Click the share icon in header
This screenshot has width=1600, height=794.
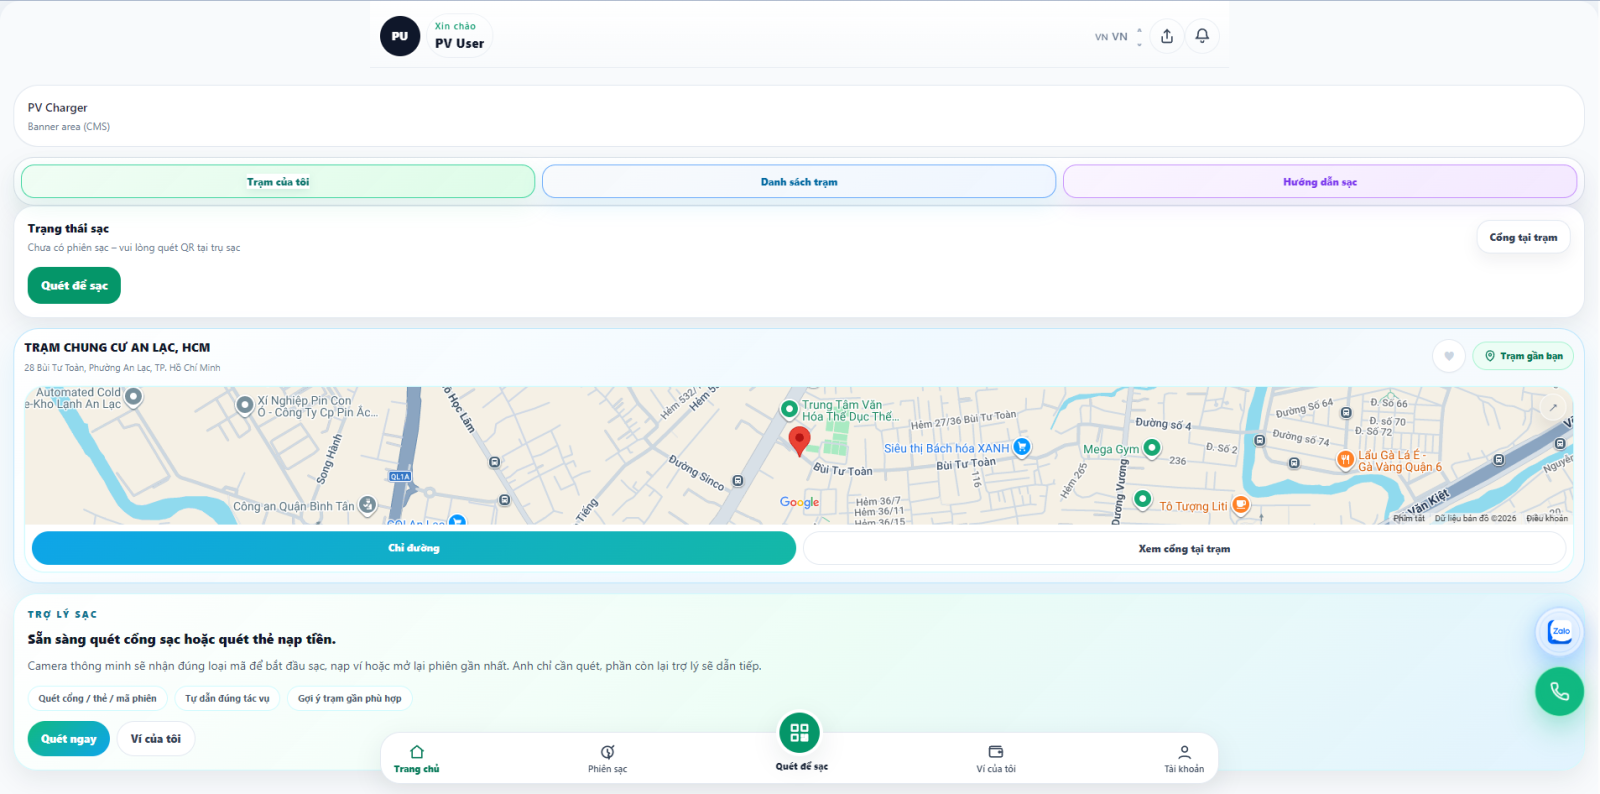click(x=1167, y=36)
